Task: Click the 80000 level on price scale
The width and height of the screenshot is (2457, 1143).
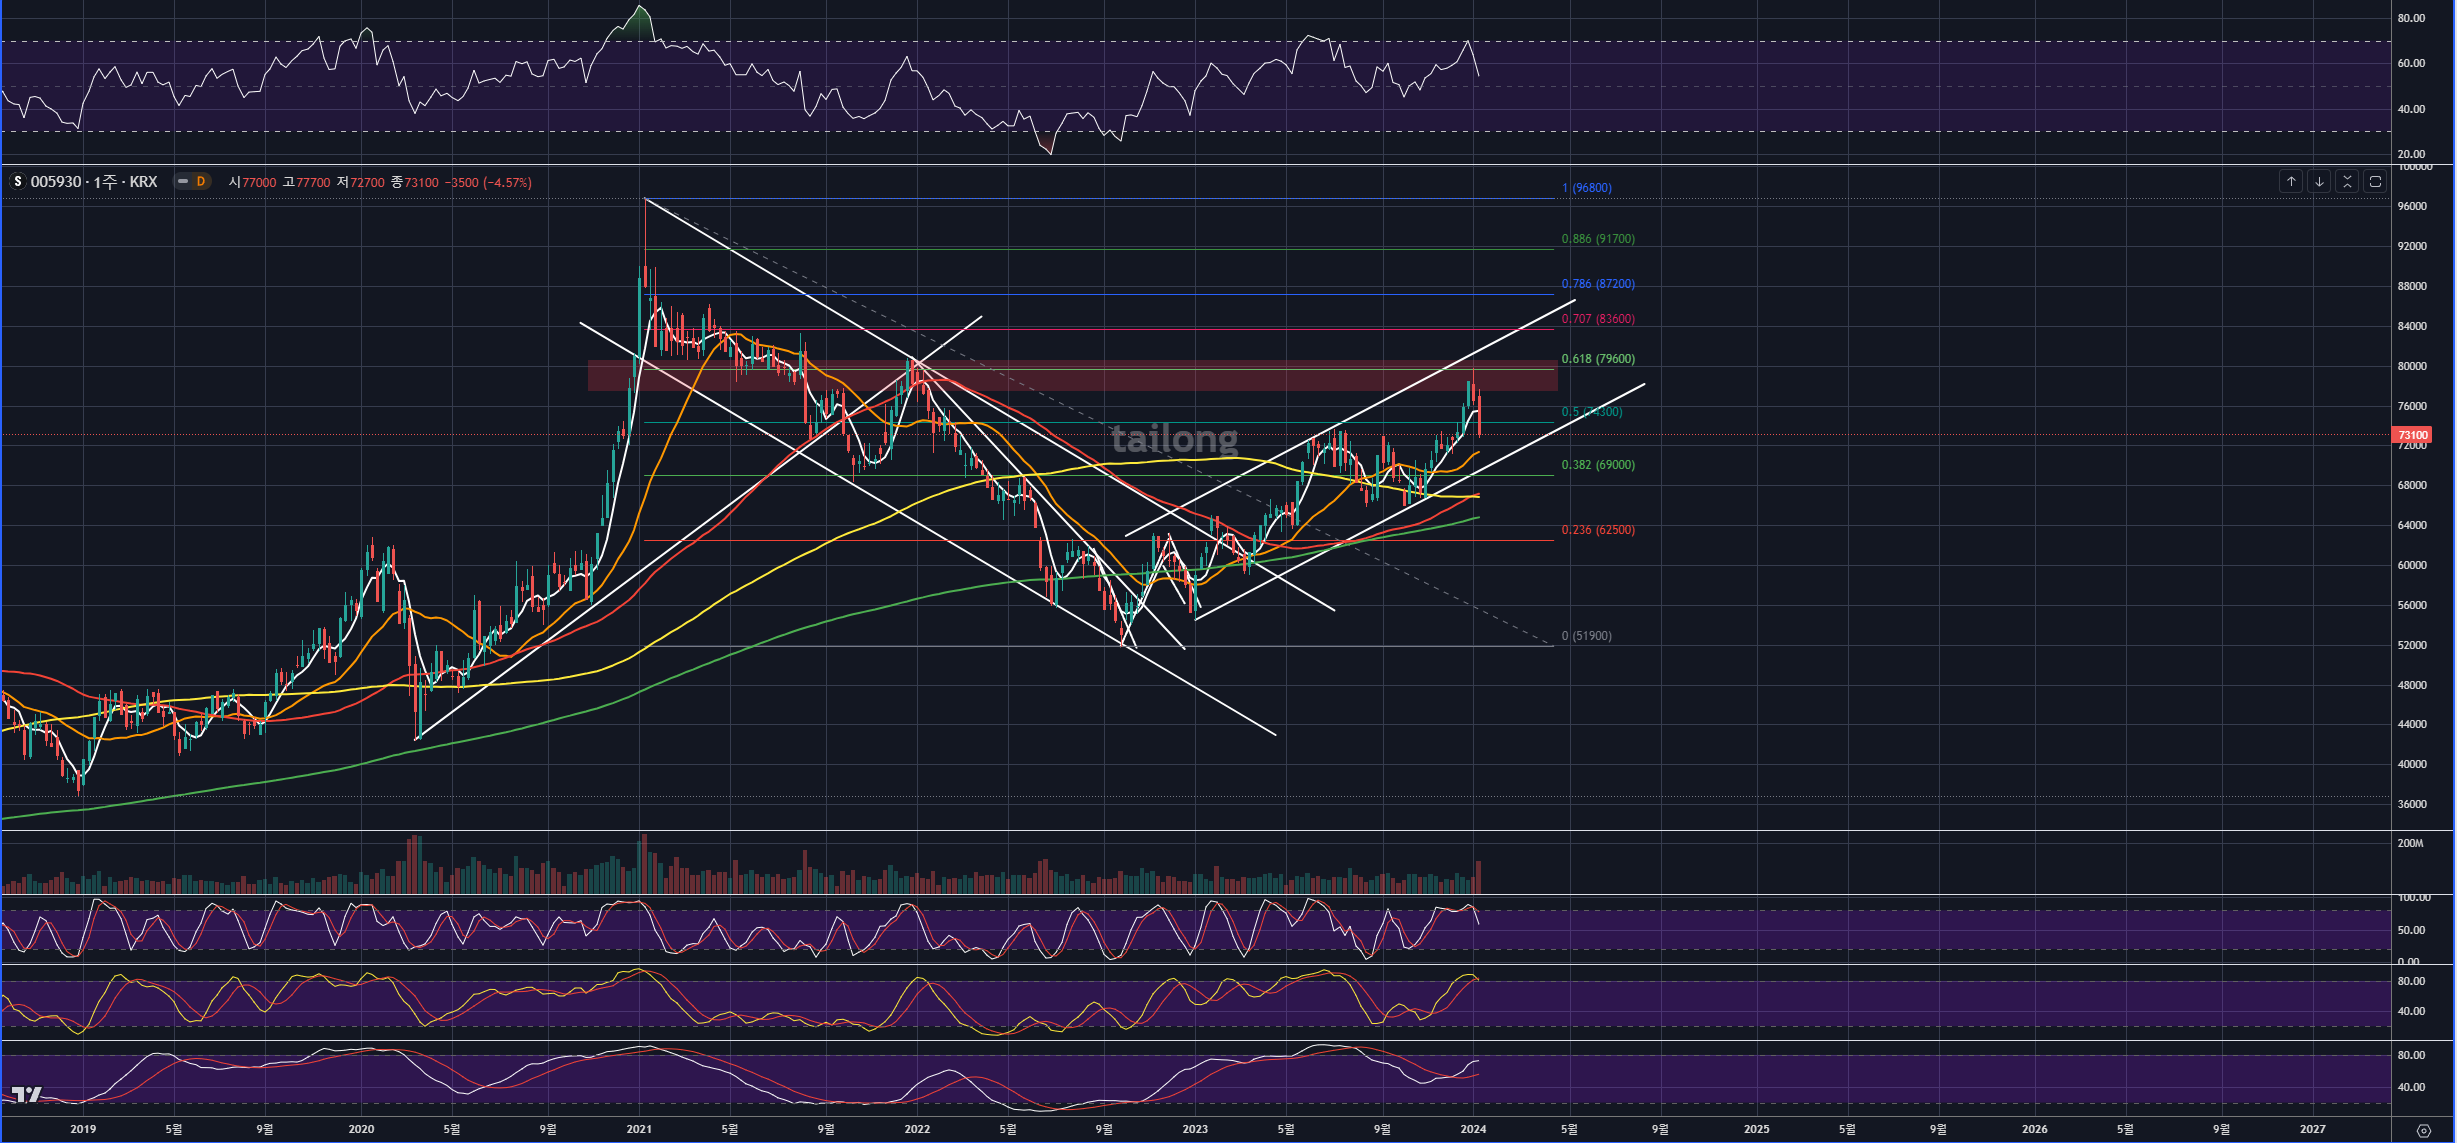Action: click(2411, 366)
